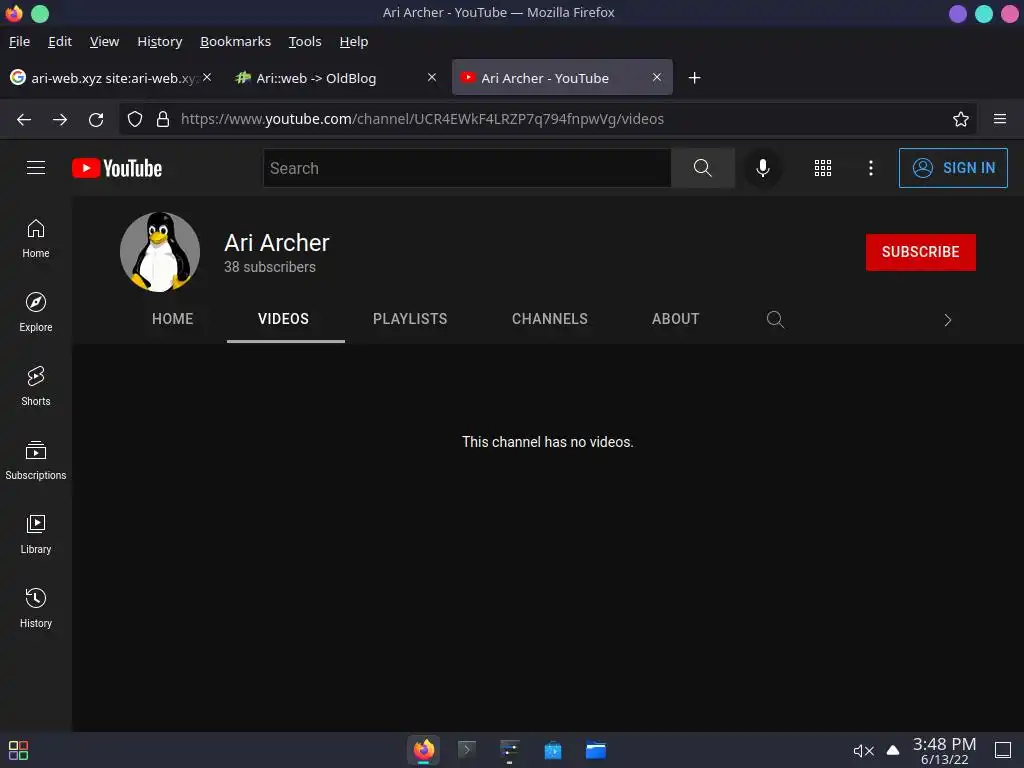This screenshot has width=1024, height=768.
Task: Show site security padlock info
Action: tap(163, 119)
